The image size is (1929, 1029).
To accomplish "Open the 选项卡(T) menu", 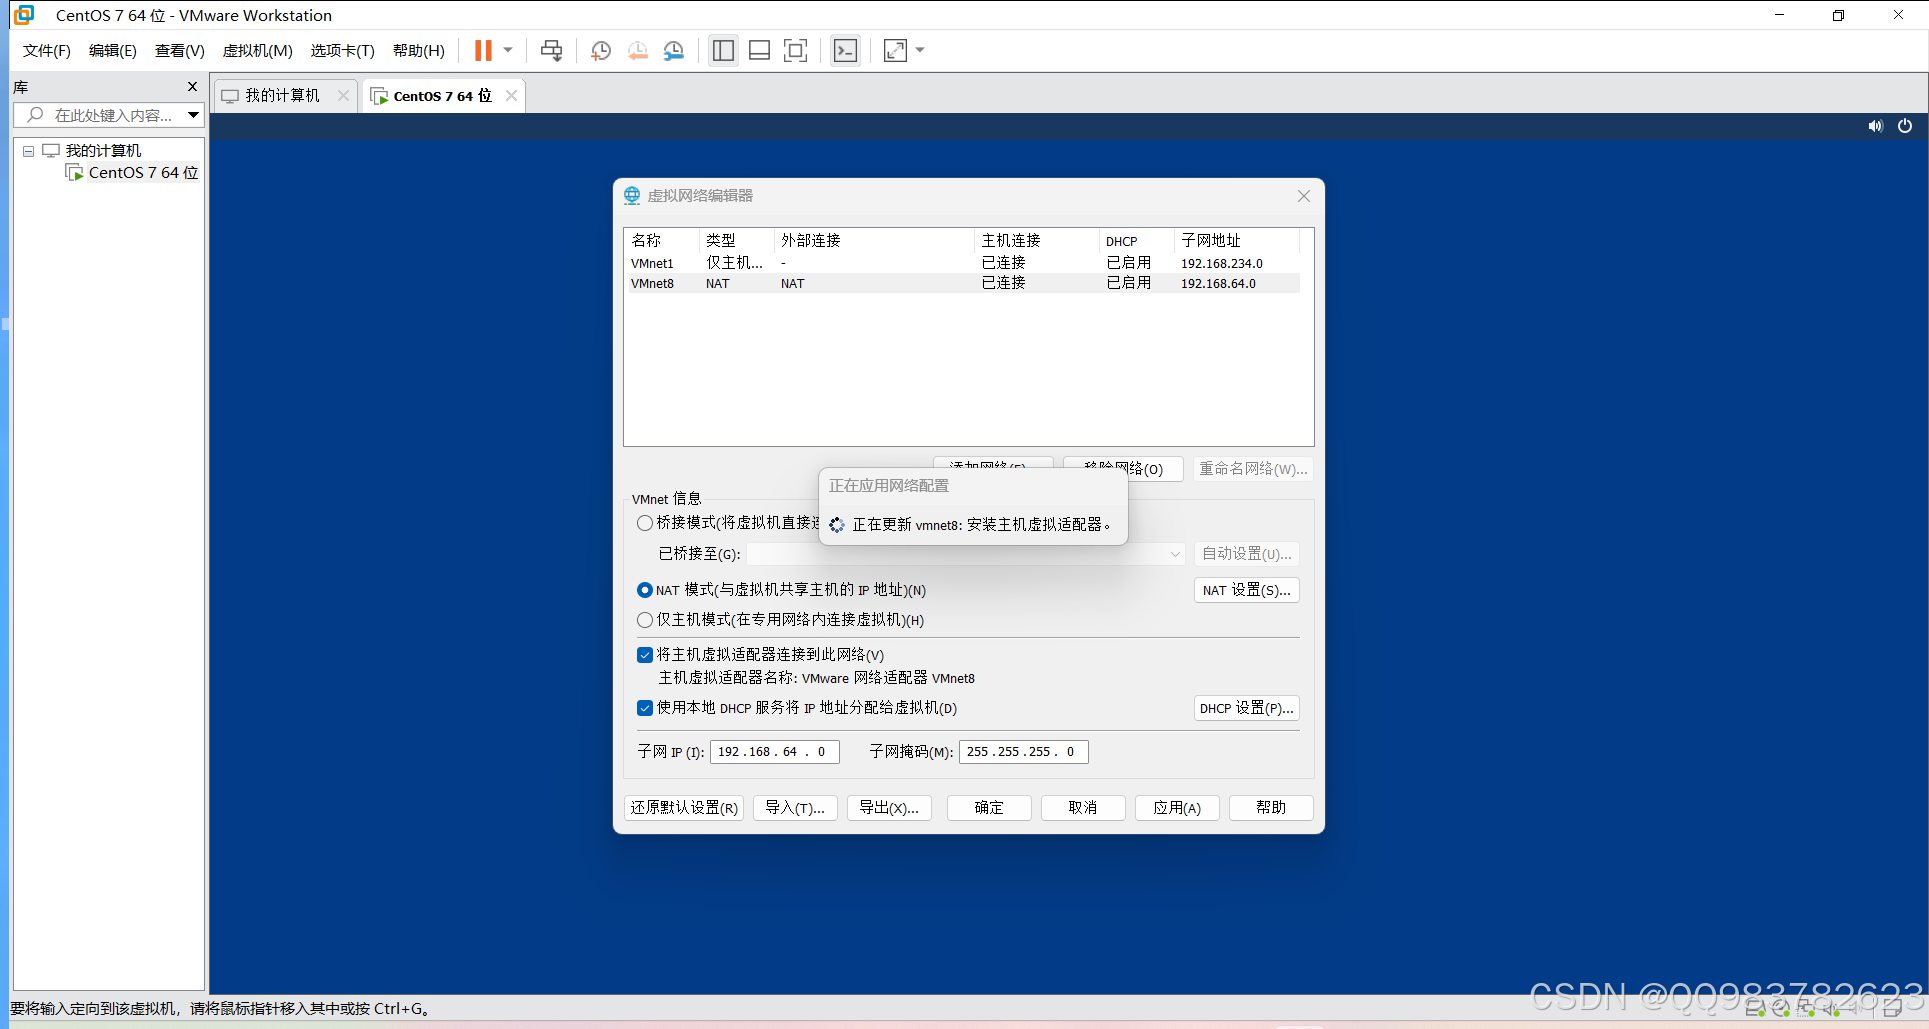I will [342, 51].
